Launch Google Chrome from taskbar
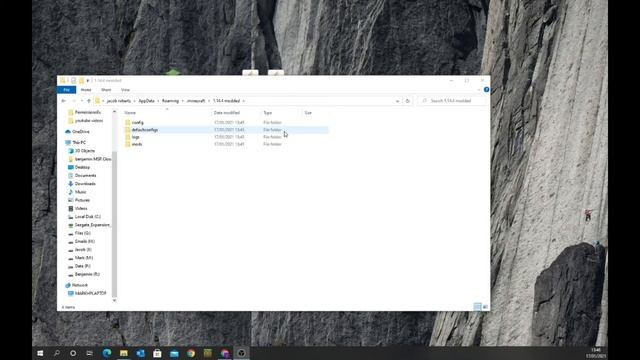This screenshot has width=640, height=360. point(191,353)
